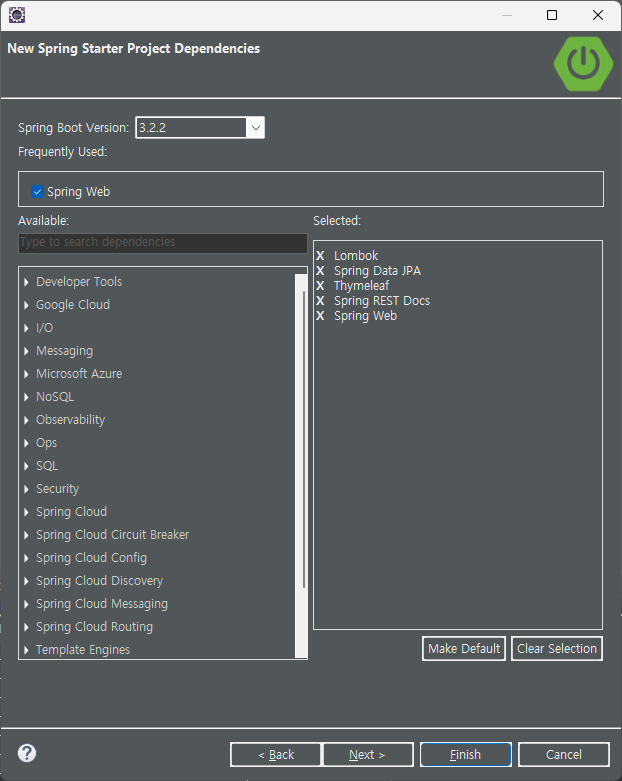Expand the NoSQL category
This screenshot has height=781, width=622.
(26, 397)
